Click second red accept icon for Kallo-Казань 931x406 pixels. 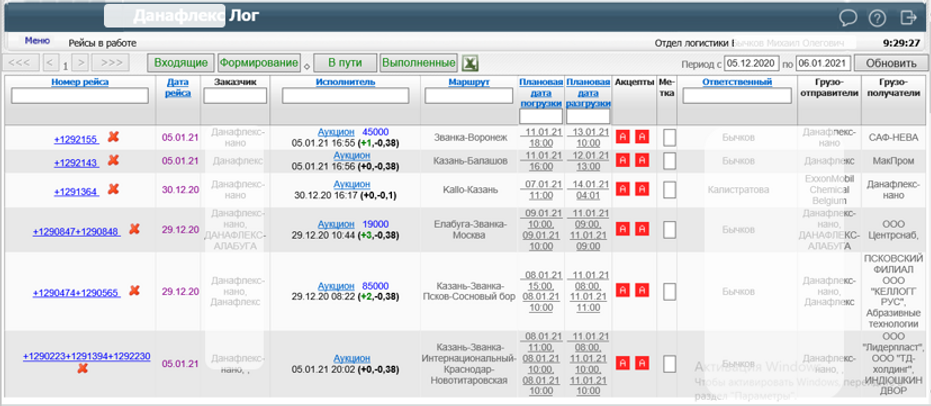pyautogui.click(x=642, y=189)
